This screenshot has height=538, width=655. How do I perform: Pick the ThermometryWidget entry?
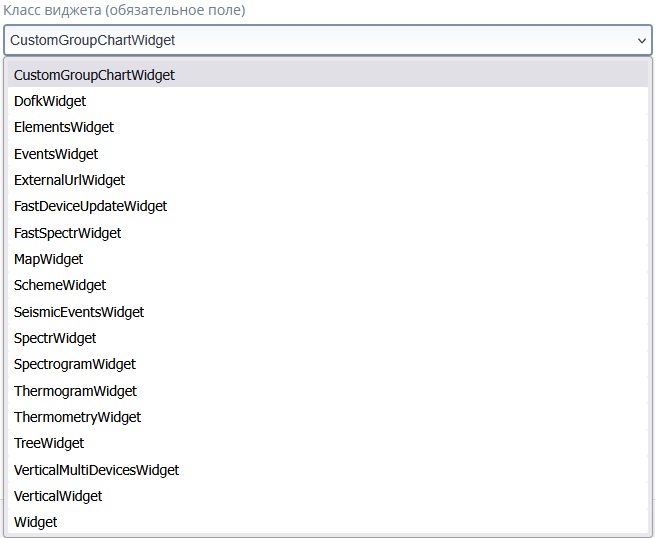[77, 417]
